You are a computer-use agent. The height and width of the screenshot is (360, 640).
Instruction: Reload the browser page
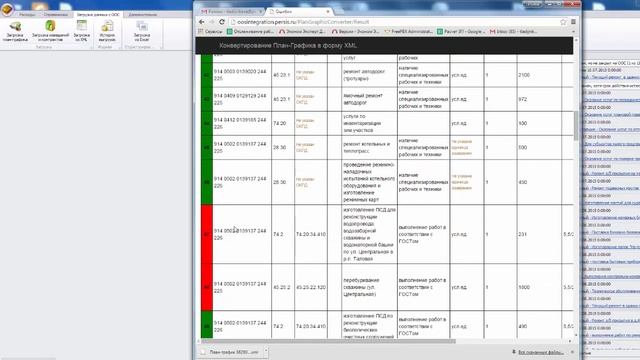coord(222,22)
